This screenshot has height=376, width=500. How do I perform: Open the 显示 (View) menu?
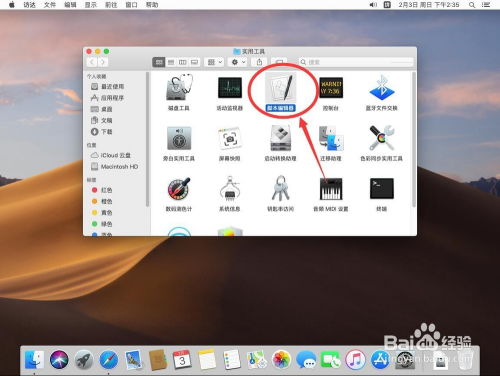(x=91, y=5)
